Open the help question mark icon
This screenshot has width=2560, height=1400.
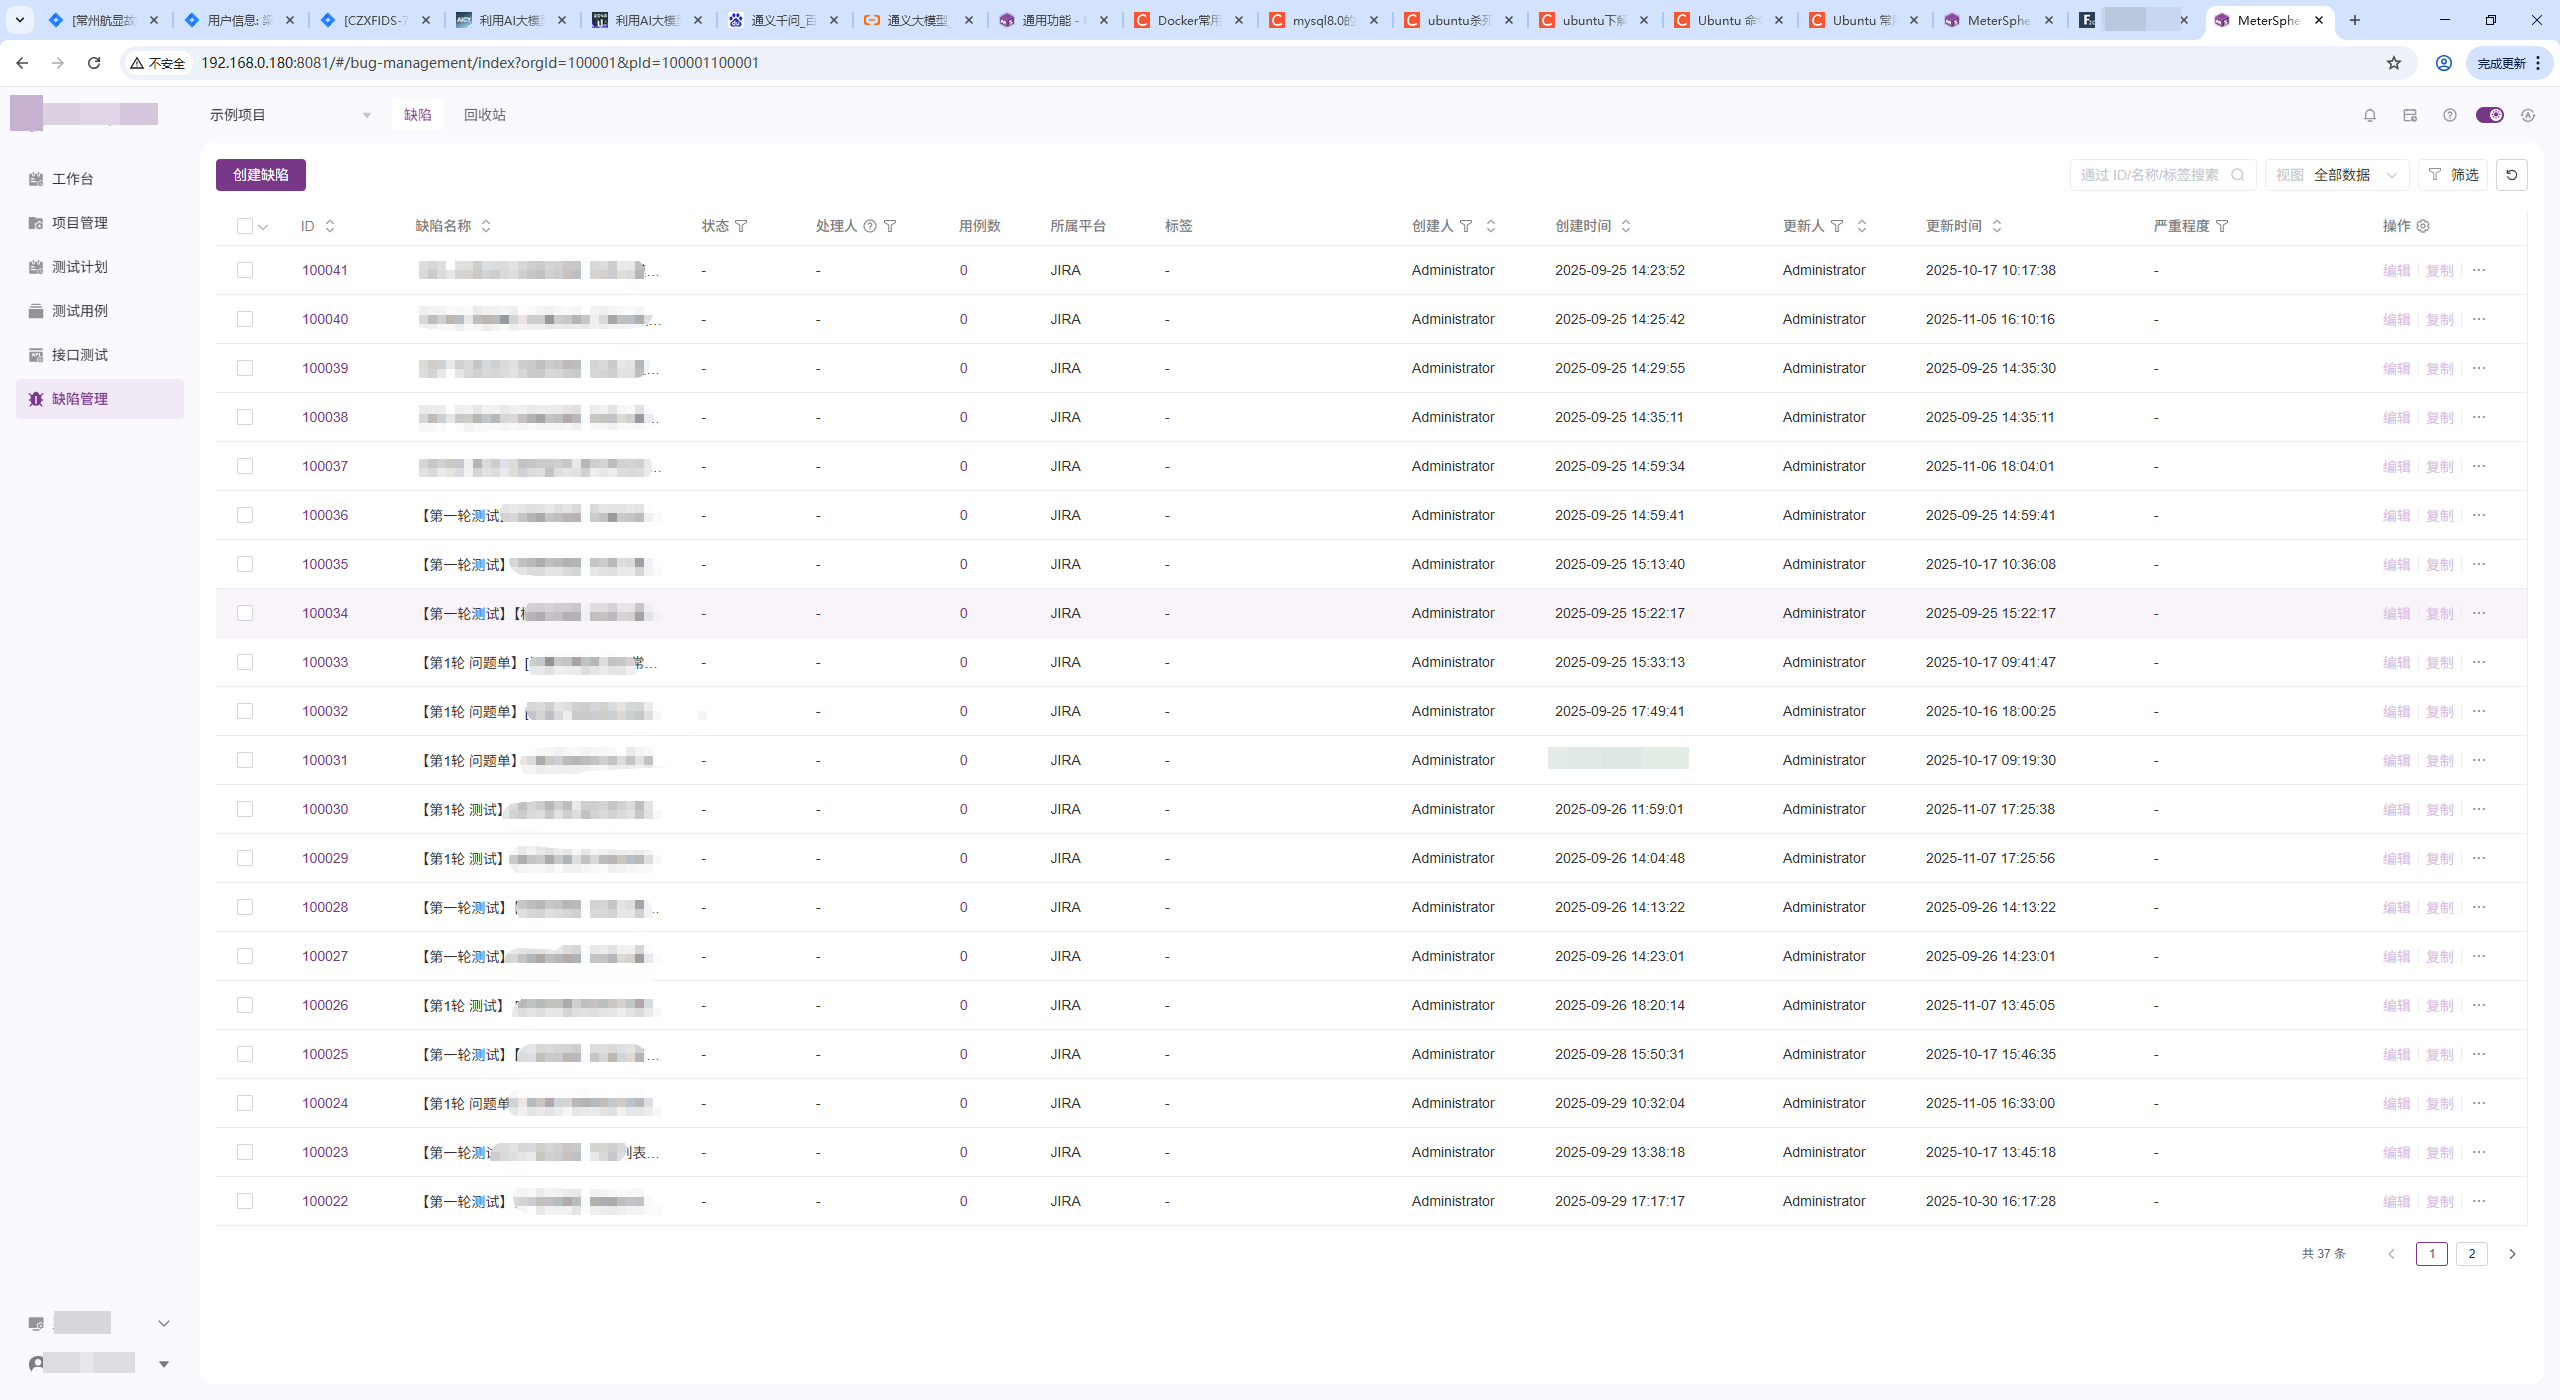(x=2449, y=115)
